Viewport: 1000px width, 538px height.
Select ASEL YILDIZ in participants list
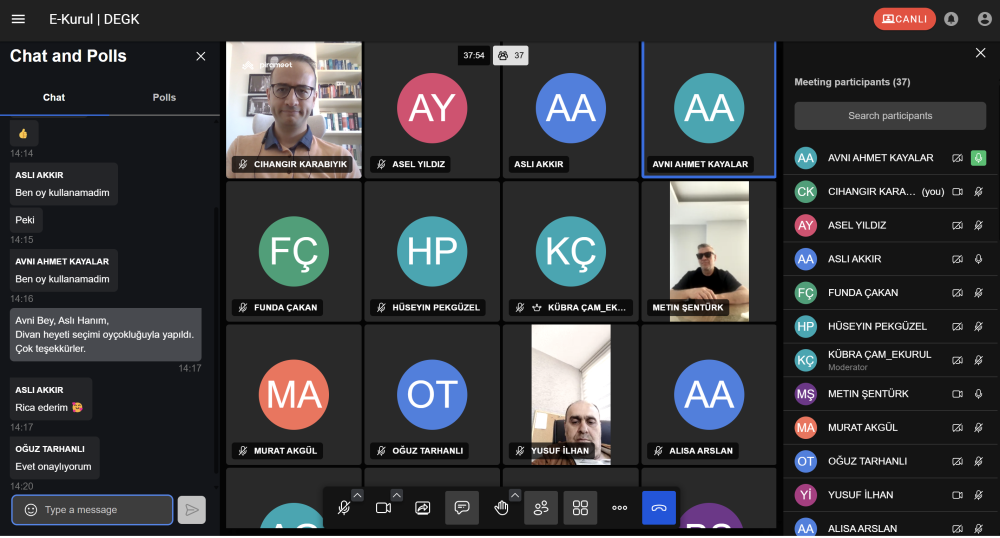pos(890,226)
